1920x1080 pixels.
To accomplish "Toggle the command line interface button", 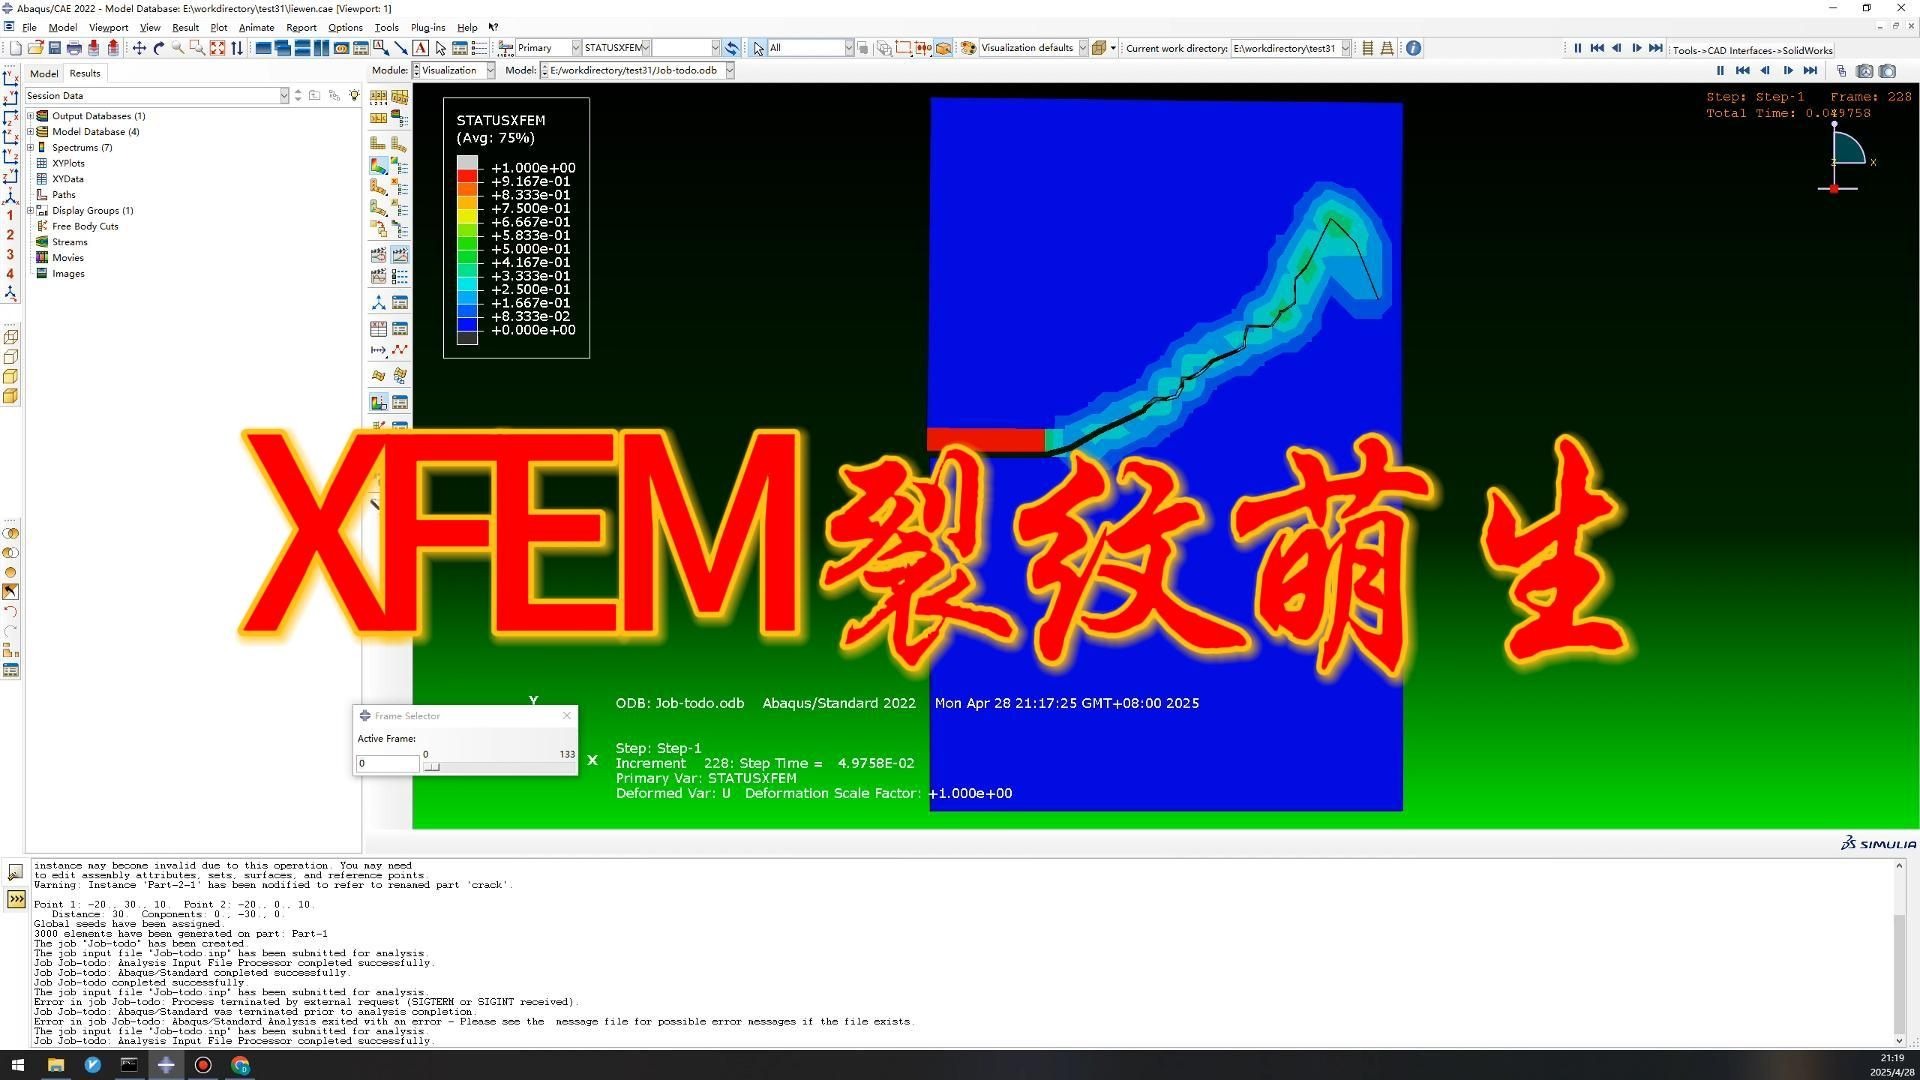I will coord(16,899).
